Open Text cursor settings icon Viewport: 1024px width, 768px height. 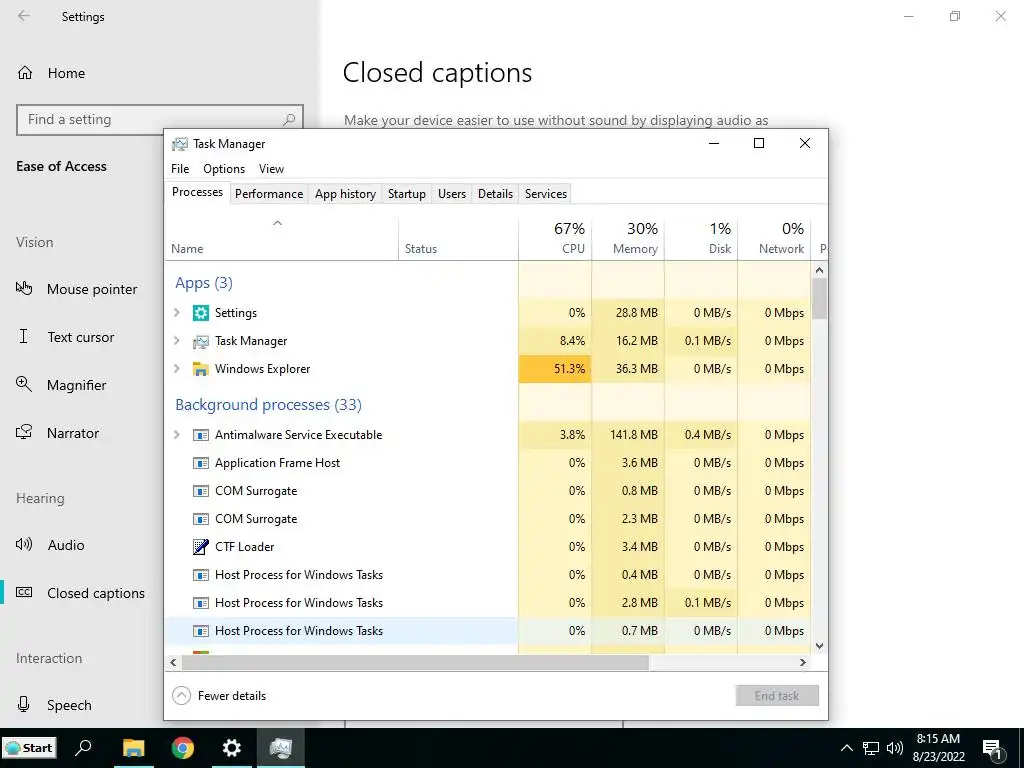coord(24,336)
